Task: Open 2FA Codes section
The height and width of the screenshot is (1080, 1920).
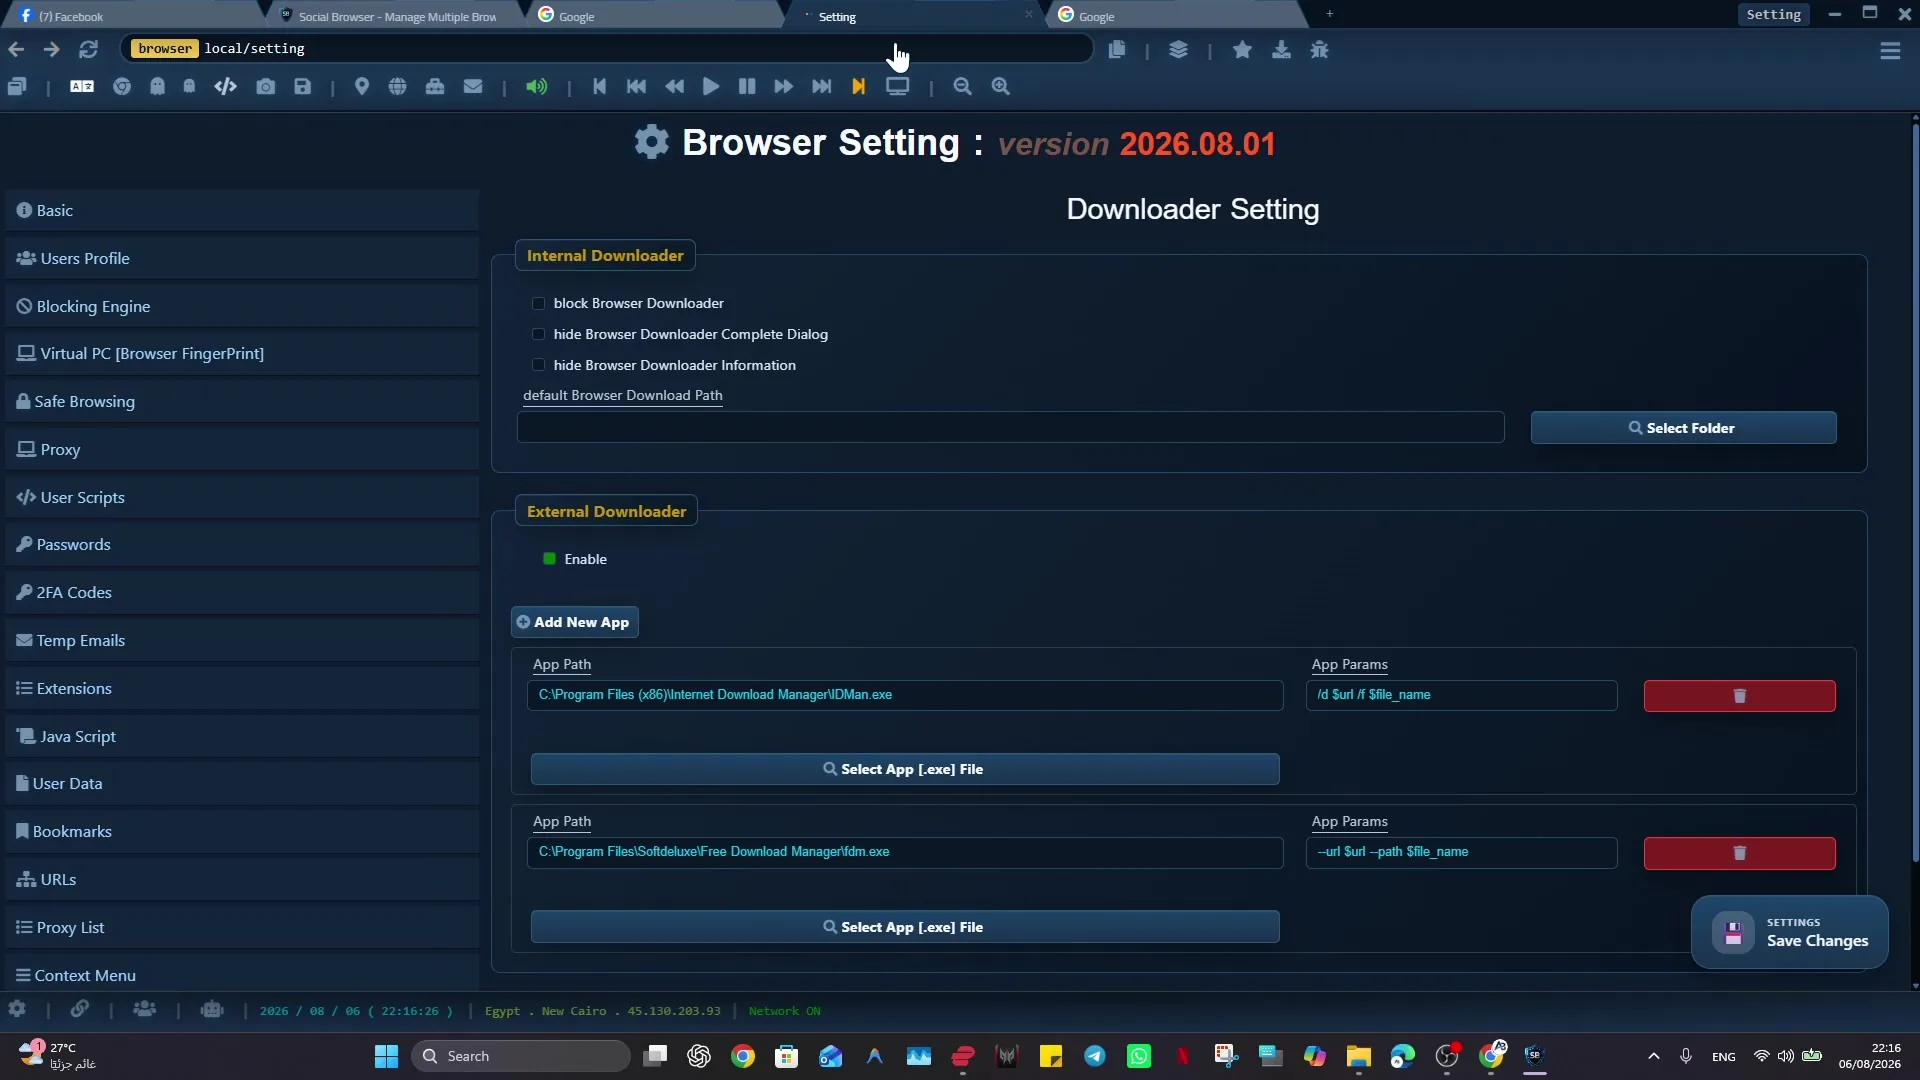Action: click(x=242, y=592)
